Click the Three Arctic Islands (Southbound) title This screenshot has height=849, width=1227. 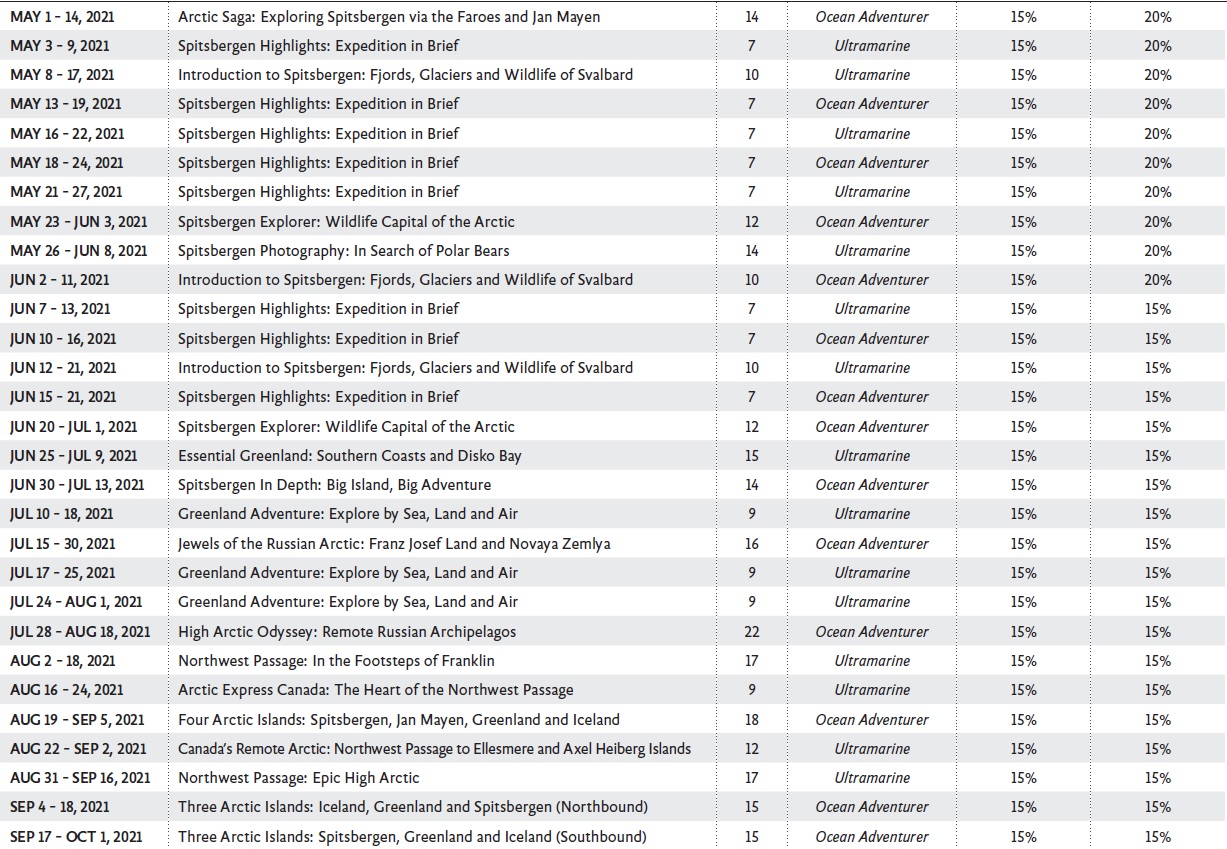pyautogui.click(x=412, y=837)
